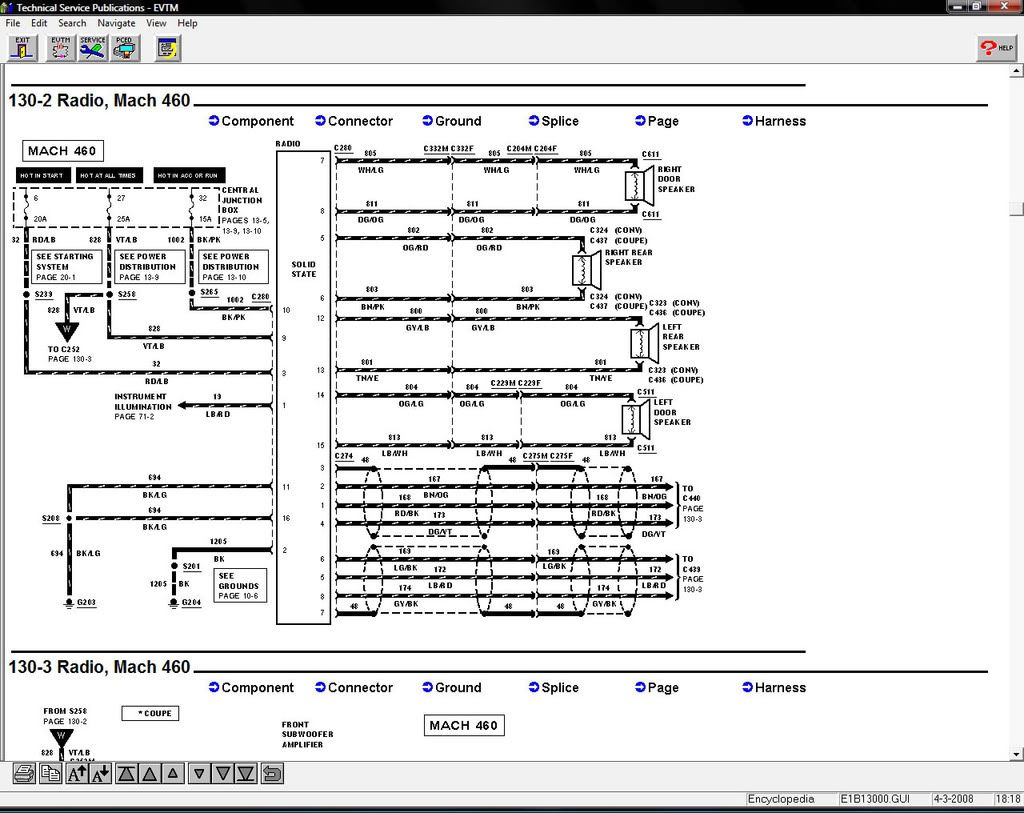Click 'SEE STARTING SYSTEM PAGE 20-1' box
Image resolution: width=1024 pixels, height=813 pixels.
point(67,266)
